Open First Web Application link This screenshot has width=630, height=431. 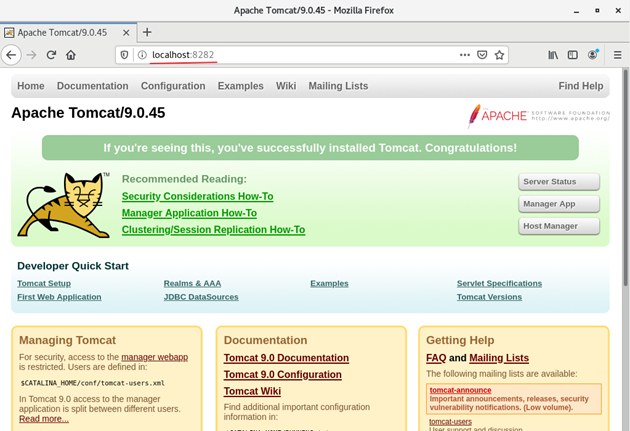pos(59,297)
